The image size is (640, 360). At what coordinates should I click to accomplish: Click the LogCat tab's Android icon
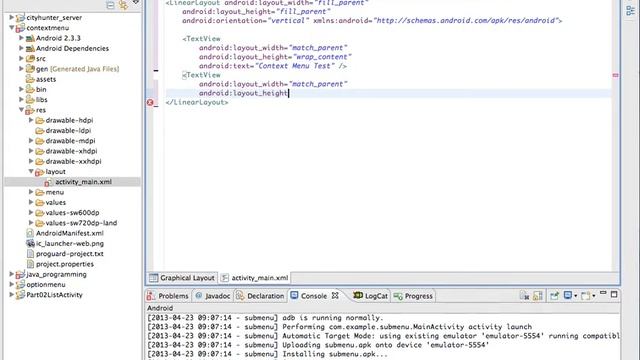tap(358, 295)
